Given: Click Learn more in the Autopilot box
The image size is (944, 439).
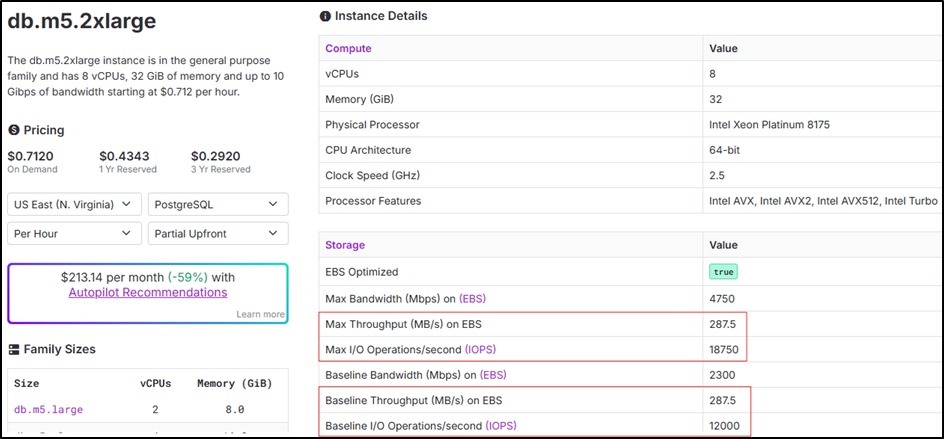Looking at the screenshot, I should [x=260, y=314].
